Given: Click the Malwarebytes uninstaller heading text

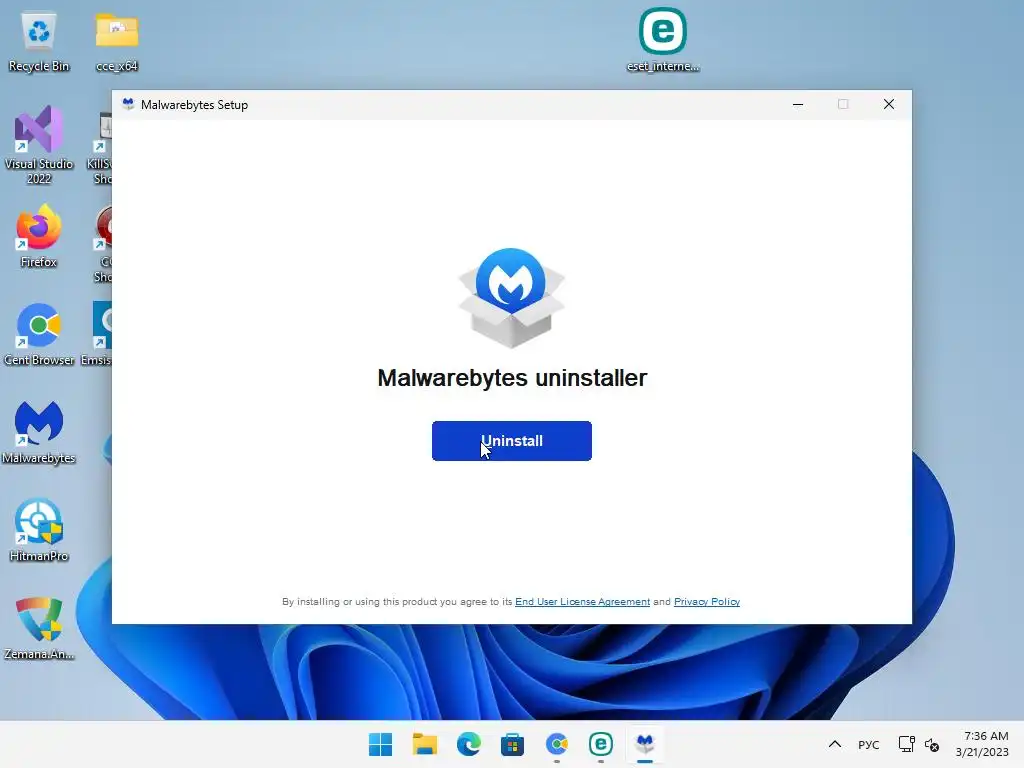Looking at the screenshot, I should pos(512,377).
